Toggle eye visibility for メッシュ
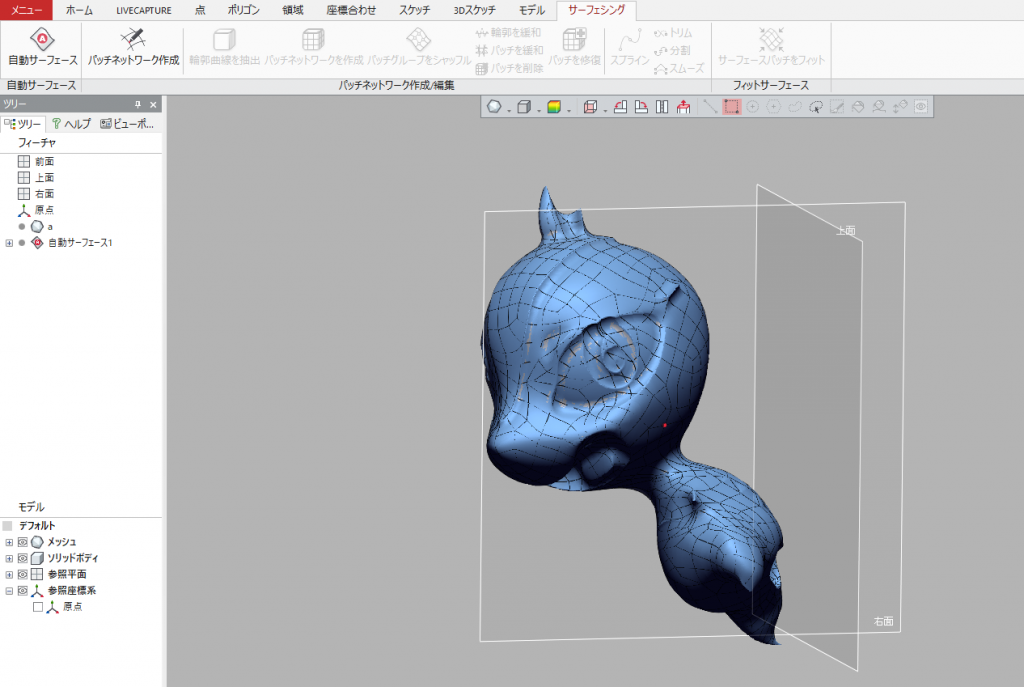1024x687 pixels. click(x=23, y=542)
